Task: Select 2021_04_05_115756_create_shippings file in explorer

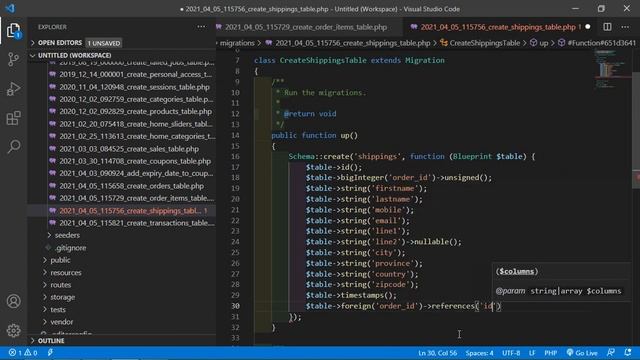Action: (x=130, y=211)
